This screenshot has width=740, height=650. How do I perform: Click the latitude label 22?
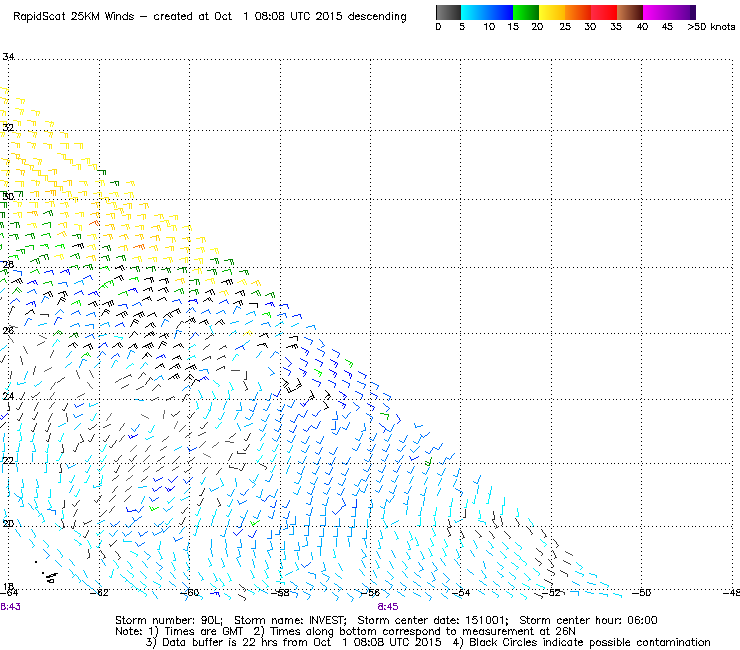point(8,460)
